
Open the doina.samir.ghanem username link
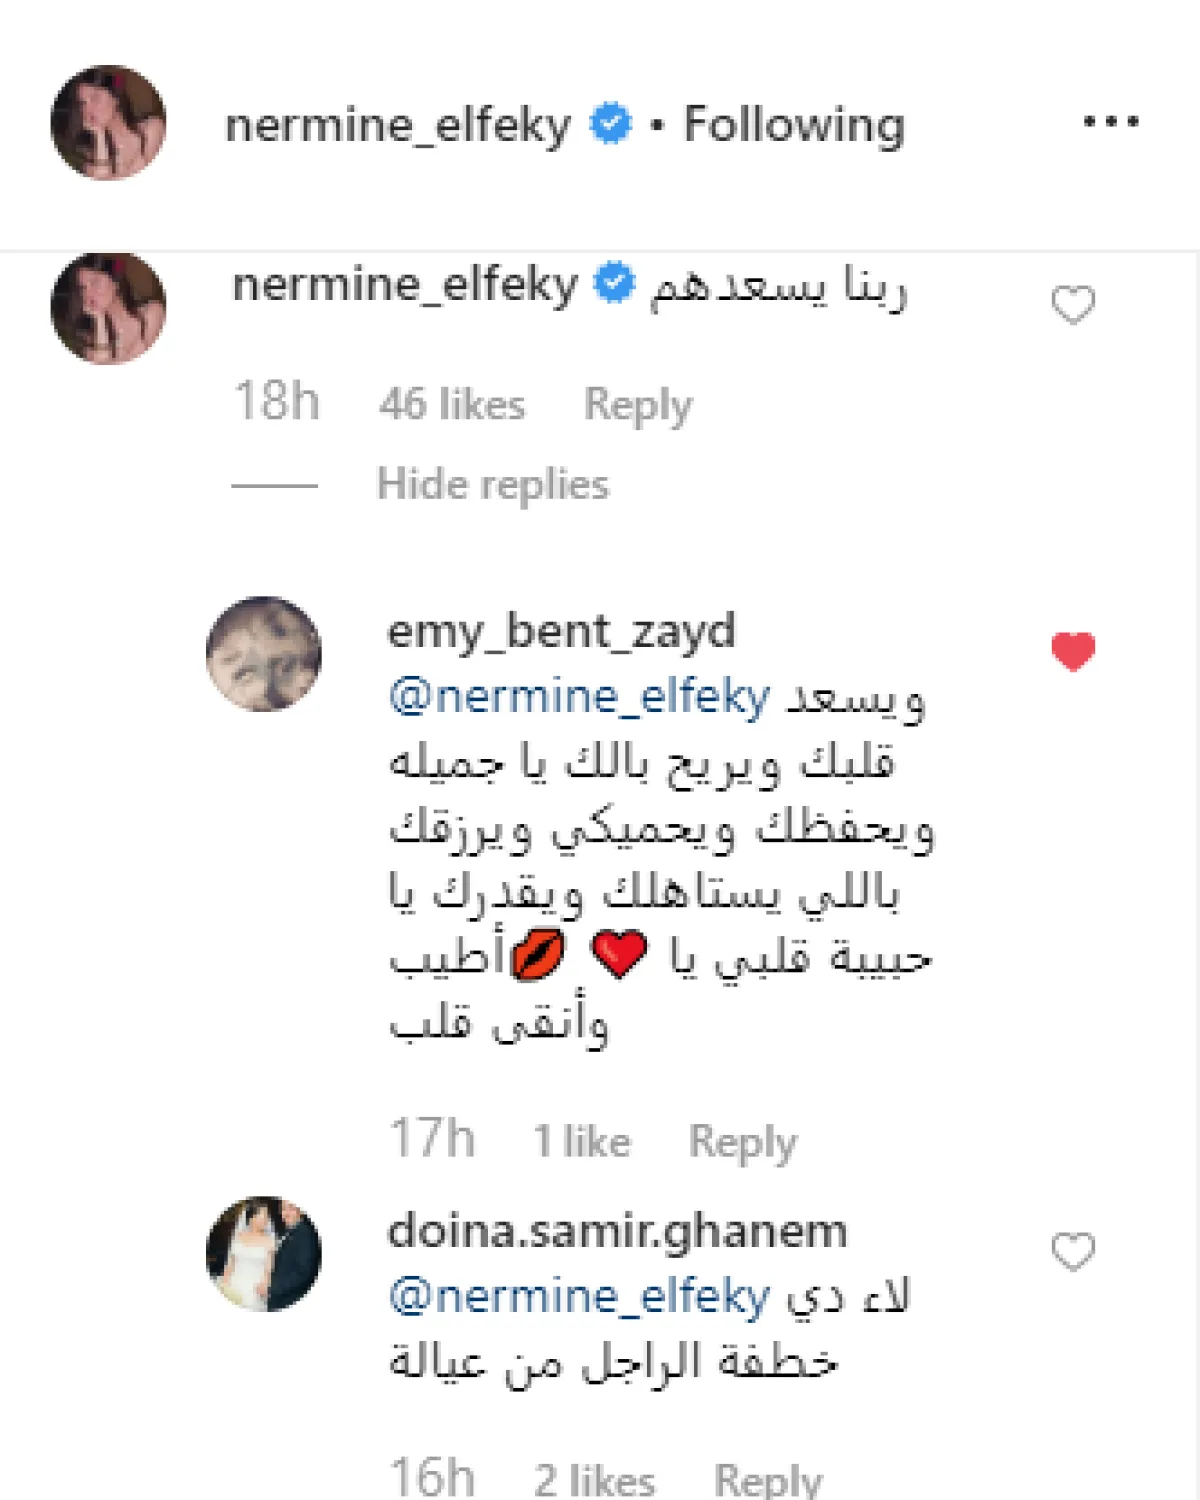coord(617,1231)
